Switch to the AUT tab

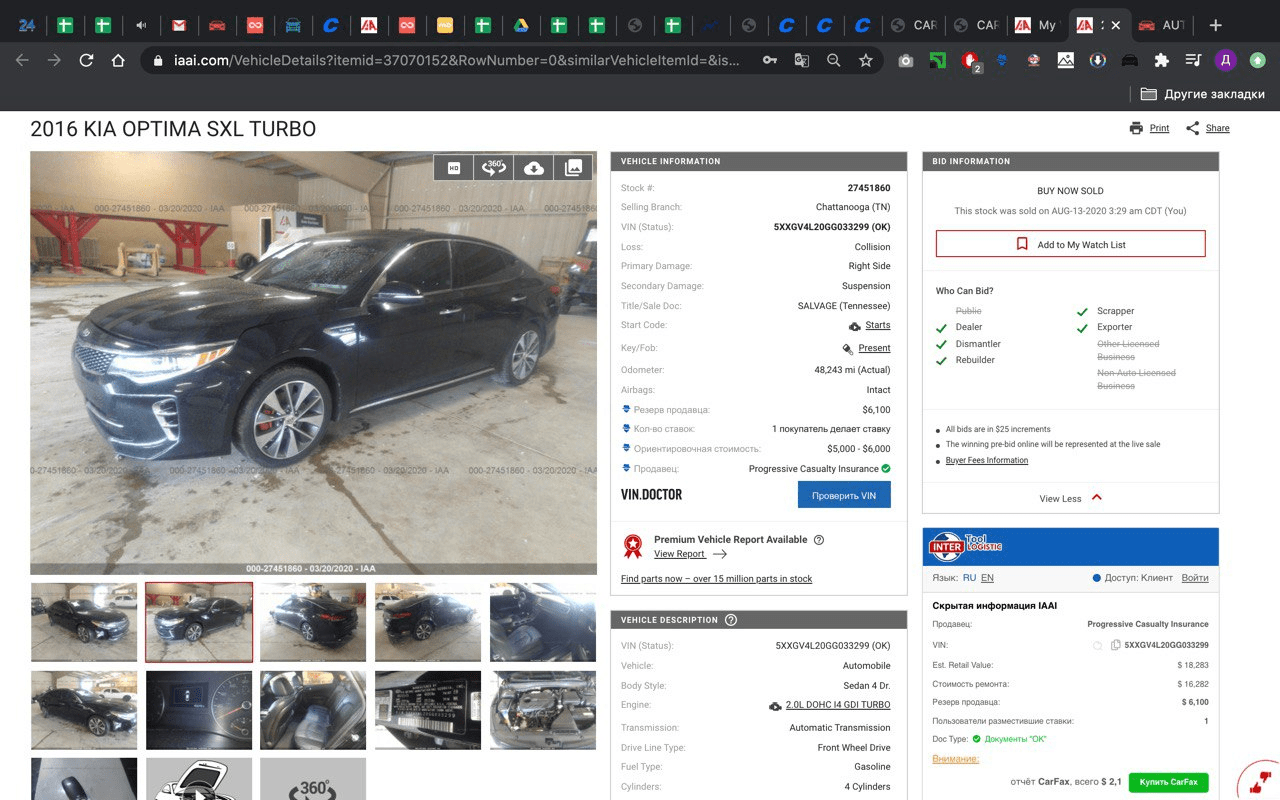[x=1161, y=25]
